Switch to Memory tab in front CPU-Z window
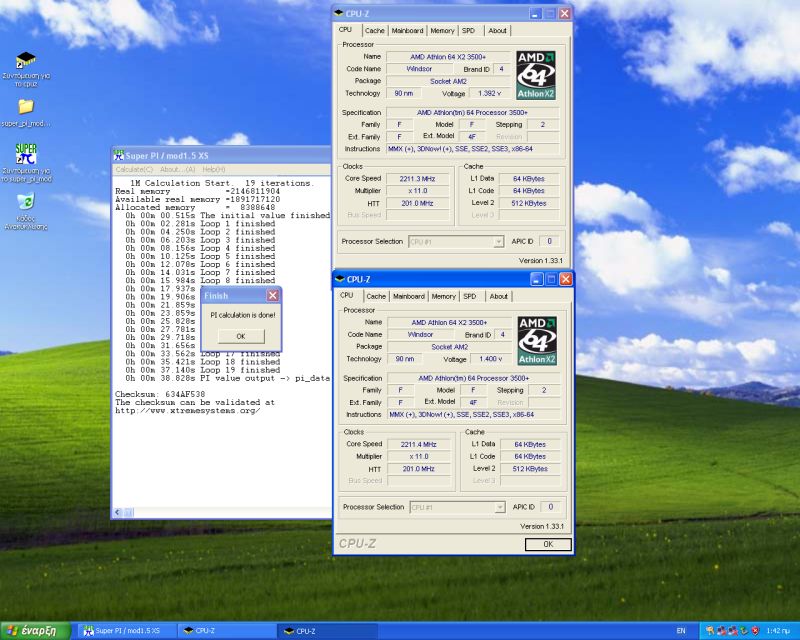The height and width of the screenshot is (640, 800). [x=443, y=297]
